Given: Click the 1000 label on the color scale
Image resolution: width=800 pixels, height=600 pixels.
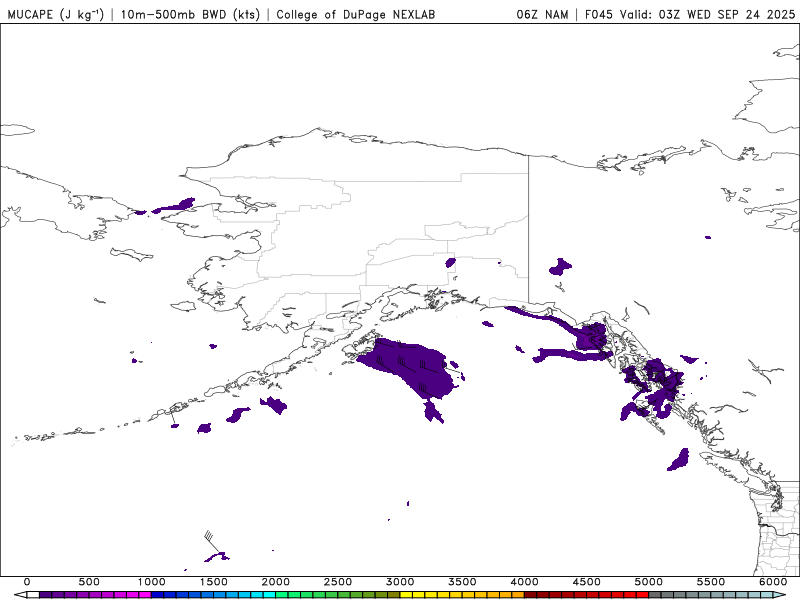Looking at the screenshot, I should click(151, 582).
